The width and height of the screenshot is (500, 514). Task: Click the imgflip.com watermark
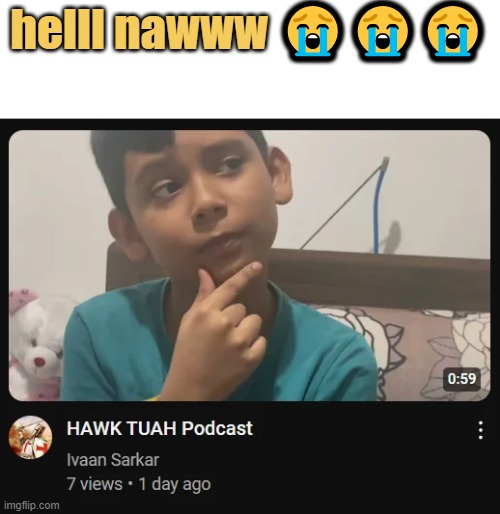pos(30,505)
